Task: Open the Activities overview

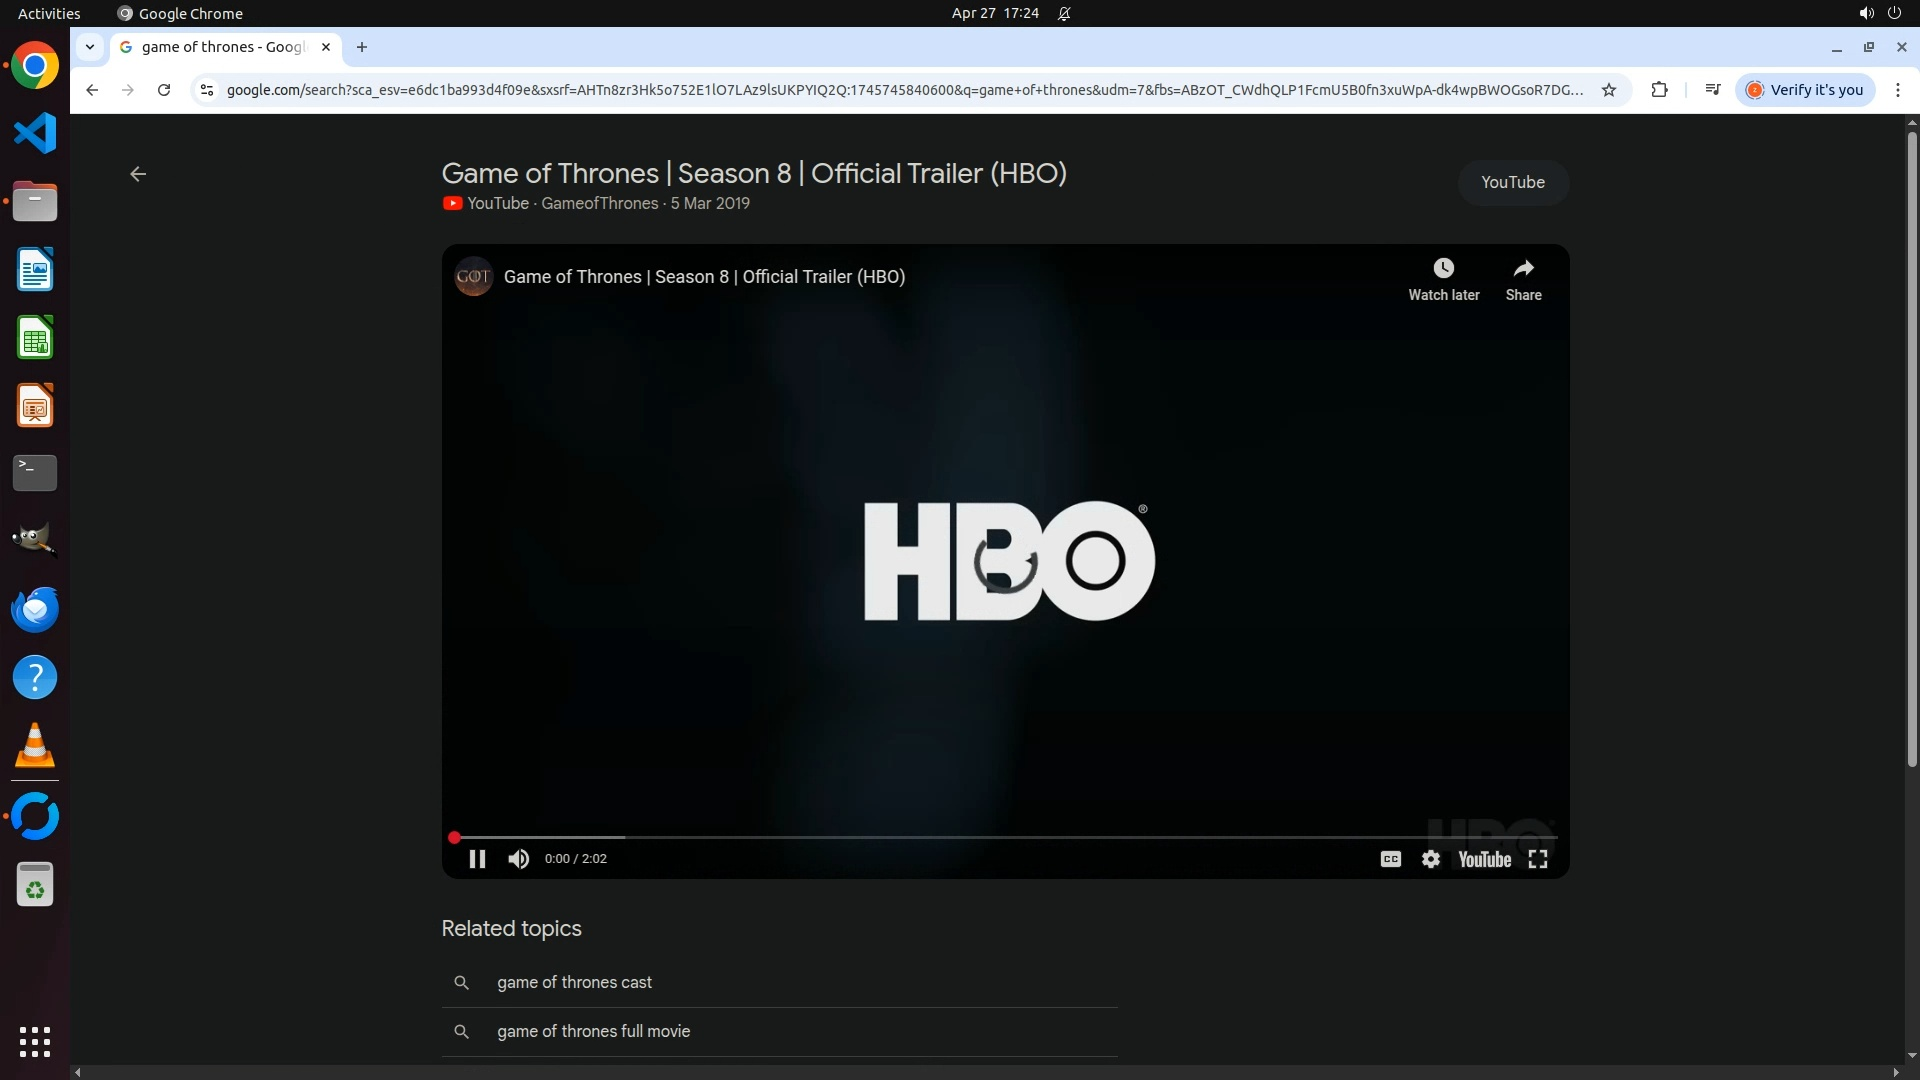Action: (49, 13)
